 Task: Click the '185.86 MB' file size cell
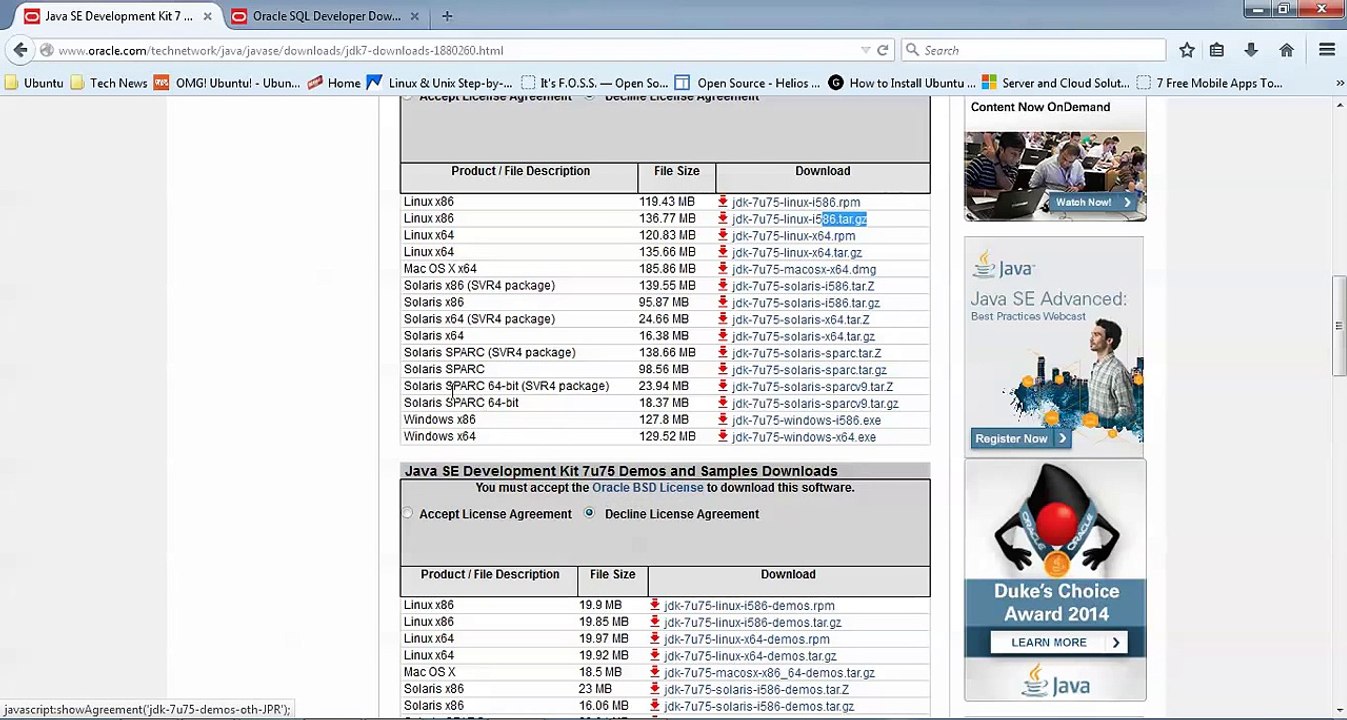pyautogui.click(x=667, y=269)
